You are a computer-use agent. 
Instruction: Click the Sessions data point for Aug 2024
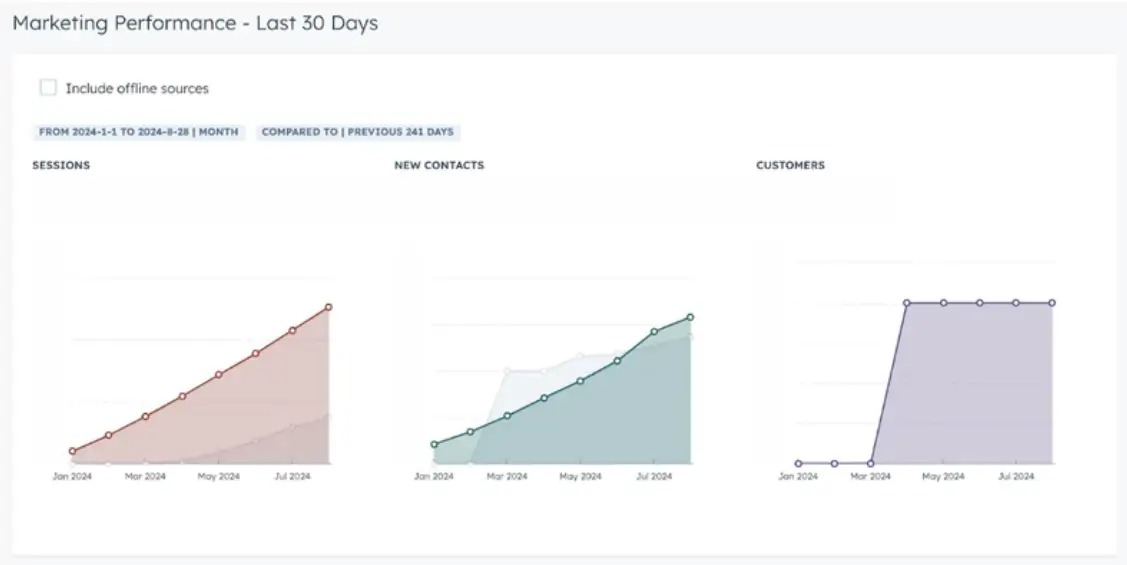click(329, 307)
